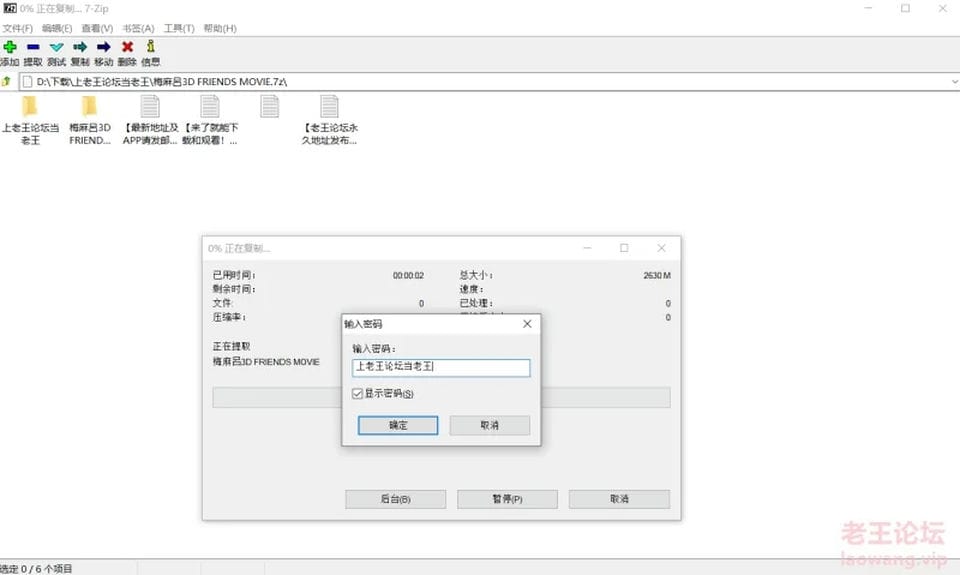
Task: Click the status bar selection count text
Action: coord(37,569)
